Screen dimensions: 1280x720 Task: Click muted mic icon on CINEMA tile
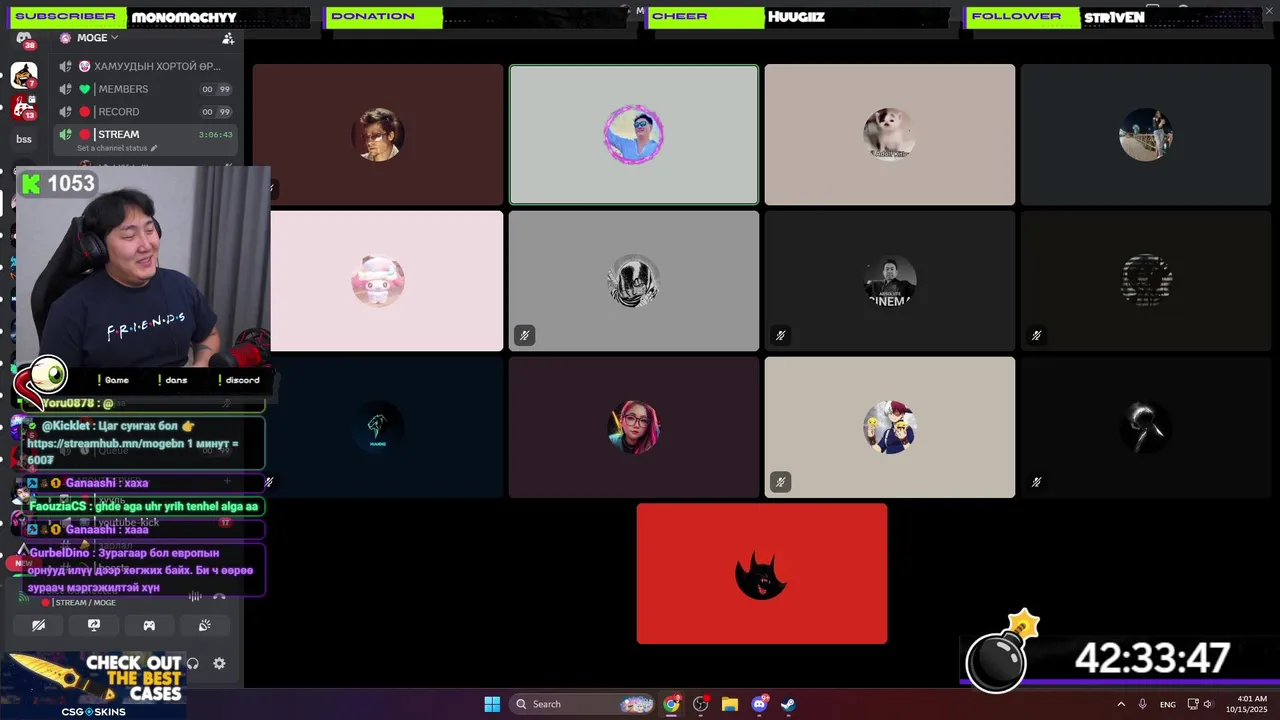(780, 335)
